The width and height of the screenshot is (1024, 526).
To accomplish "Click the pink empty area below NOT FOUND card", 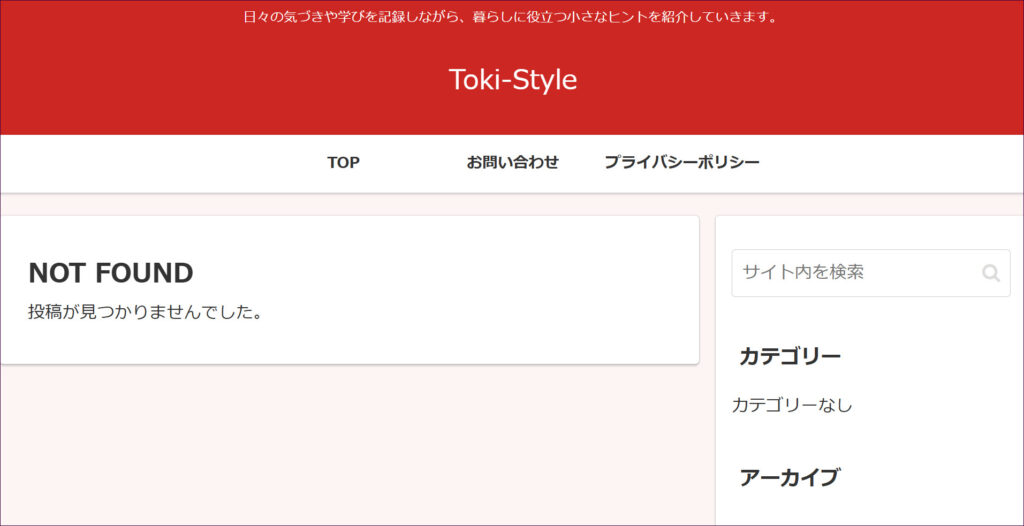I will click(350, 450).
